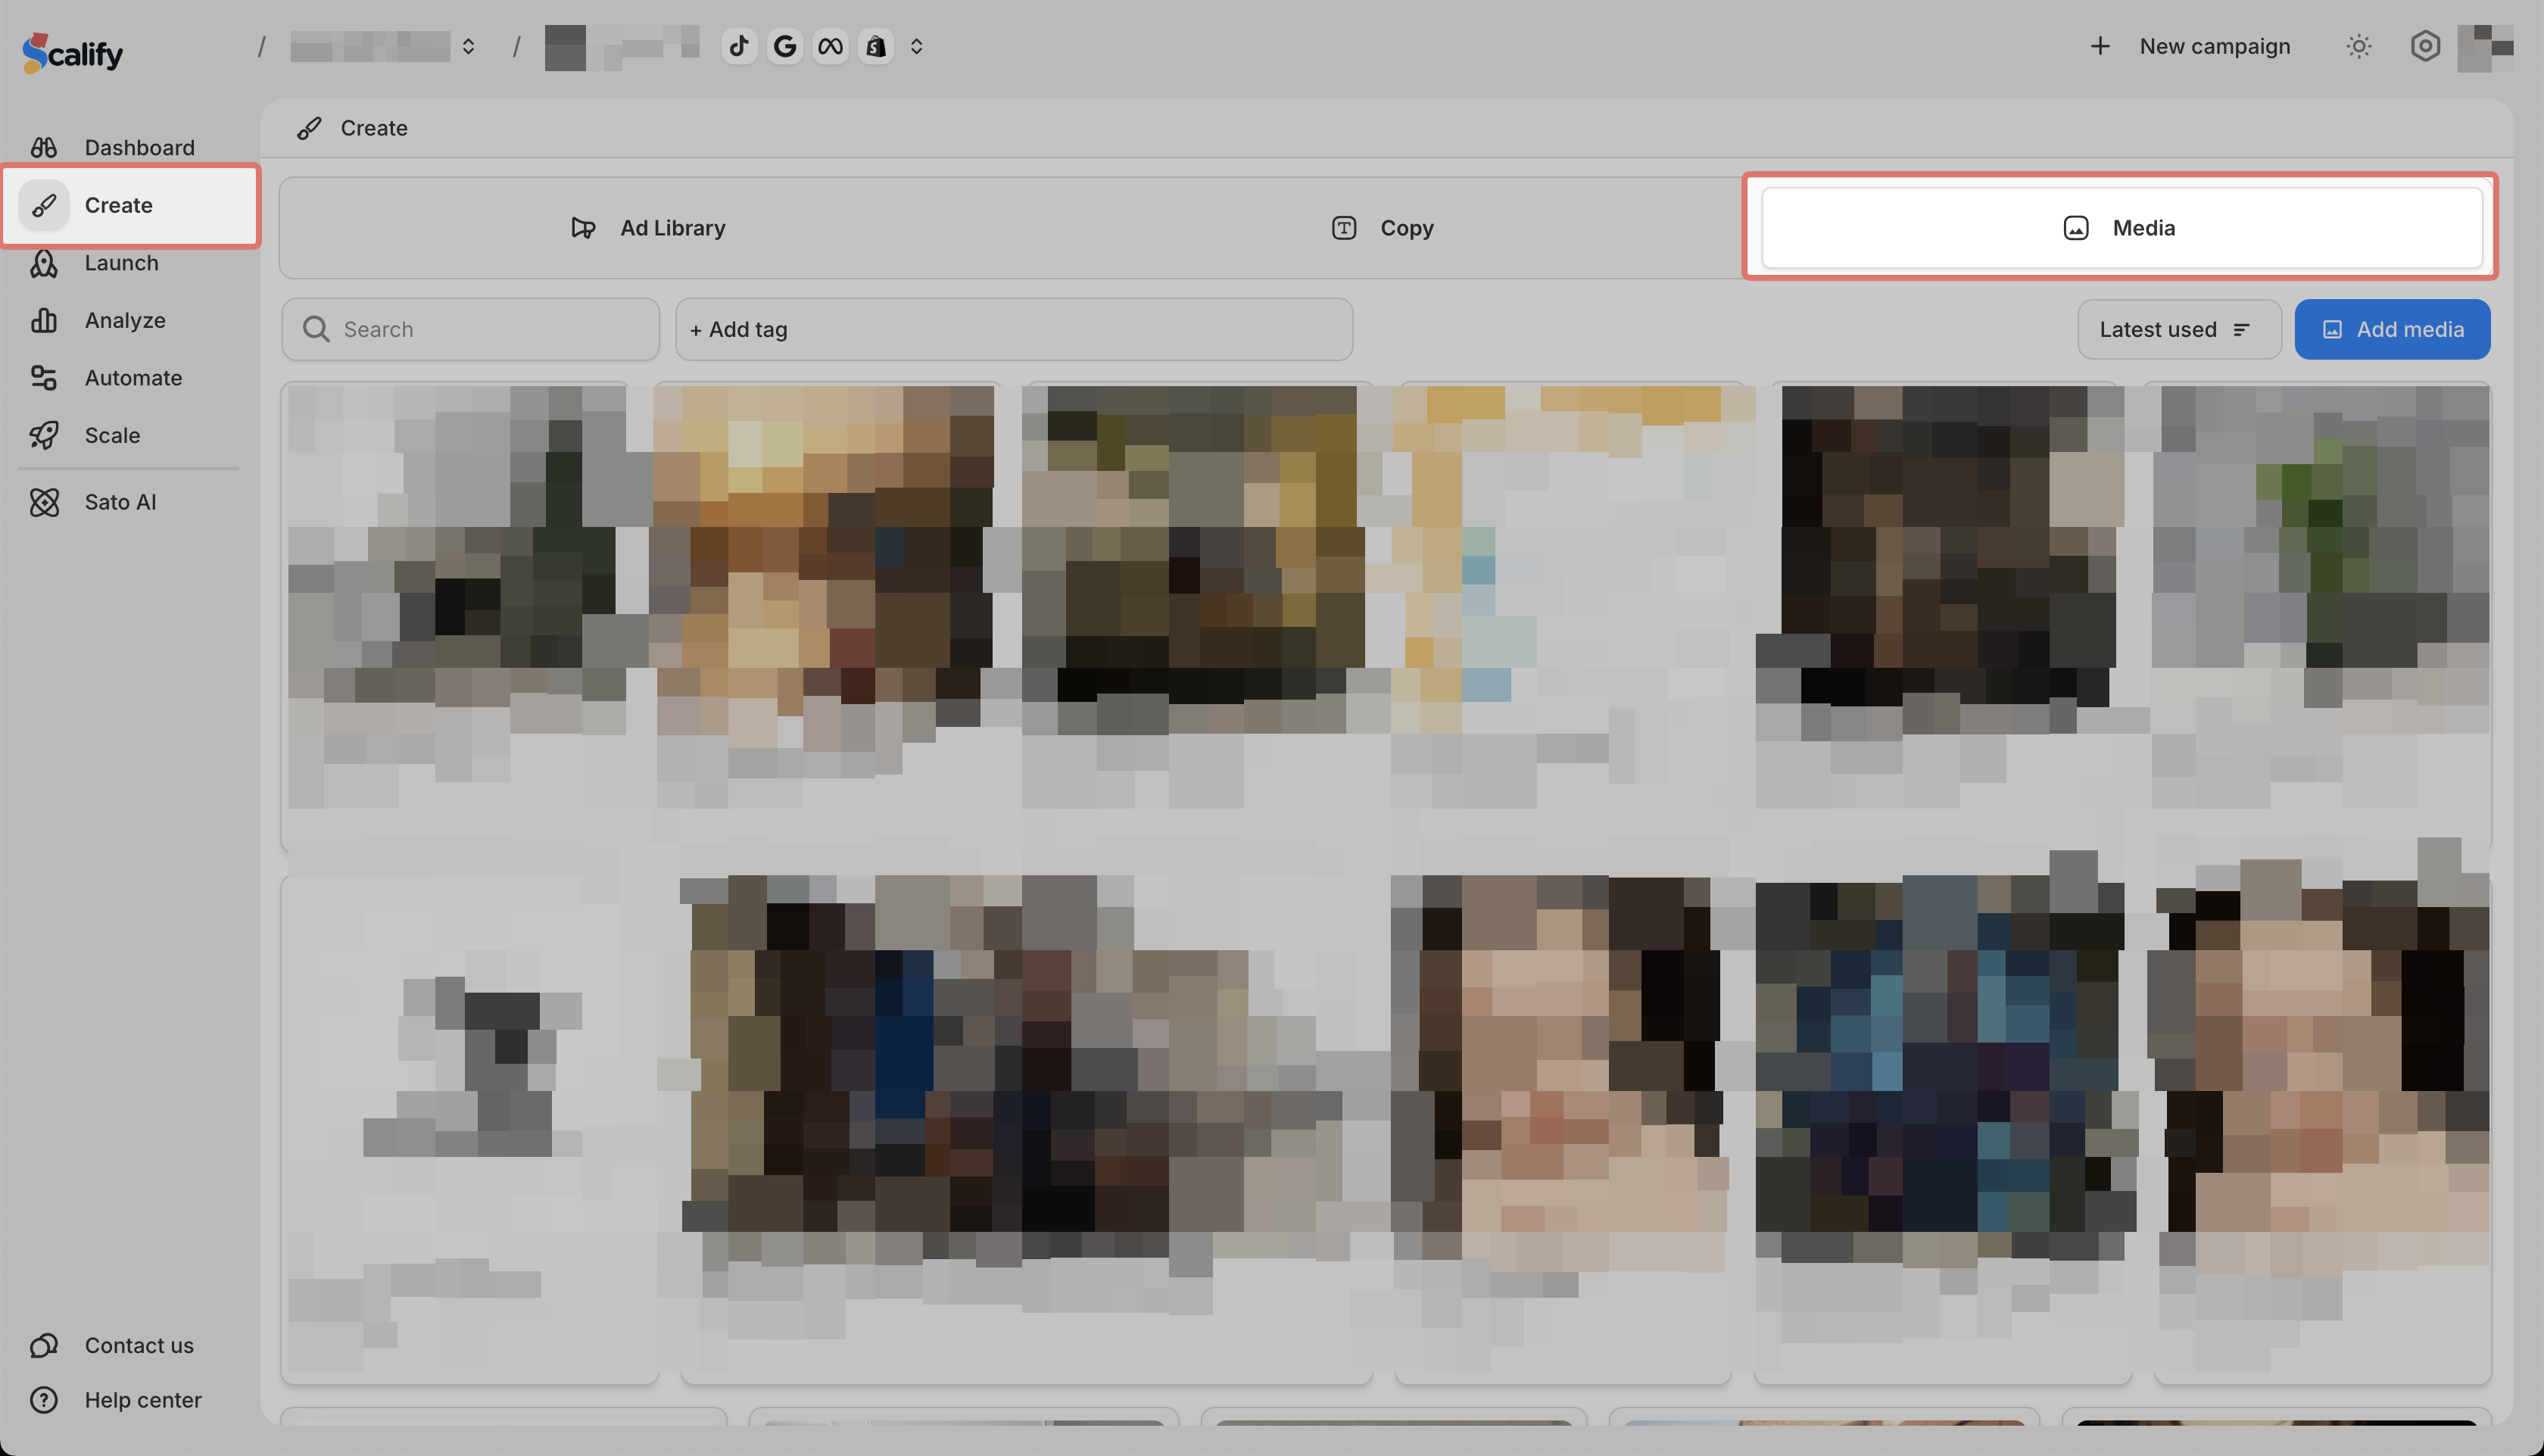Screen dimensions: 2544x1456
Task: Expand the workspace selector chevrons
Action: coord(468,46)
